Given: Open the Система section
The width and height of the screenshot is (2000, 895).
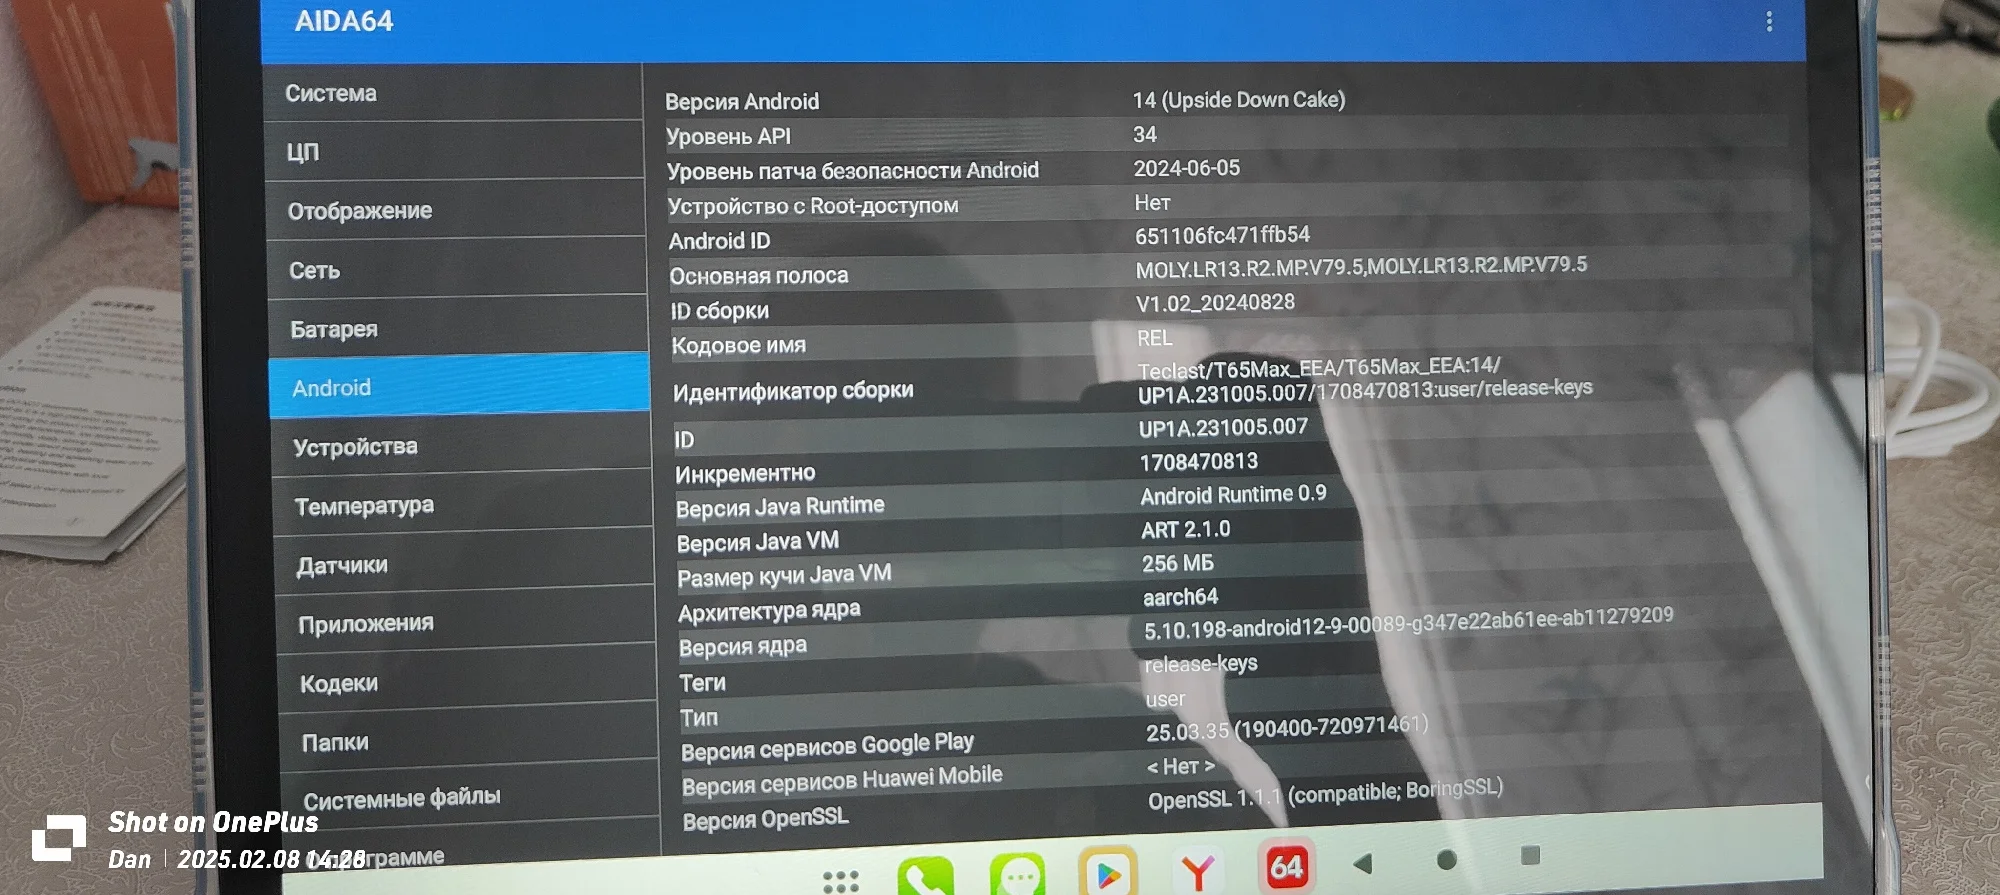Looking at the screenshot, I should click(x=453, y=93).
